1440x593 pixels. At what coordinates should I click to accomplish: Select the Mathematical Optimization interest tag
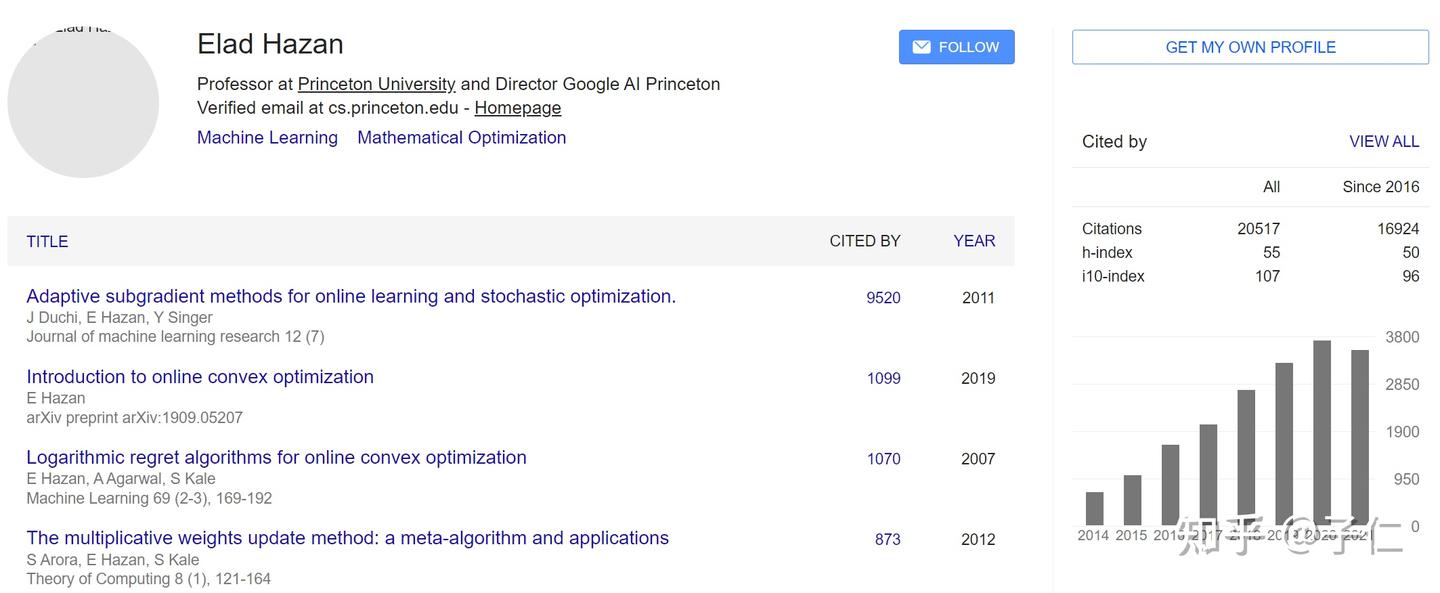coord(461,138)
